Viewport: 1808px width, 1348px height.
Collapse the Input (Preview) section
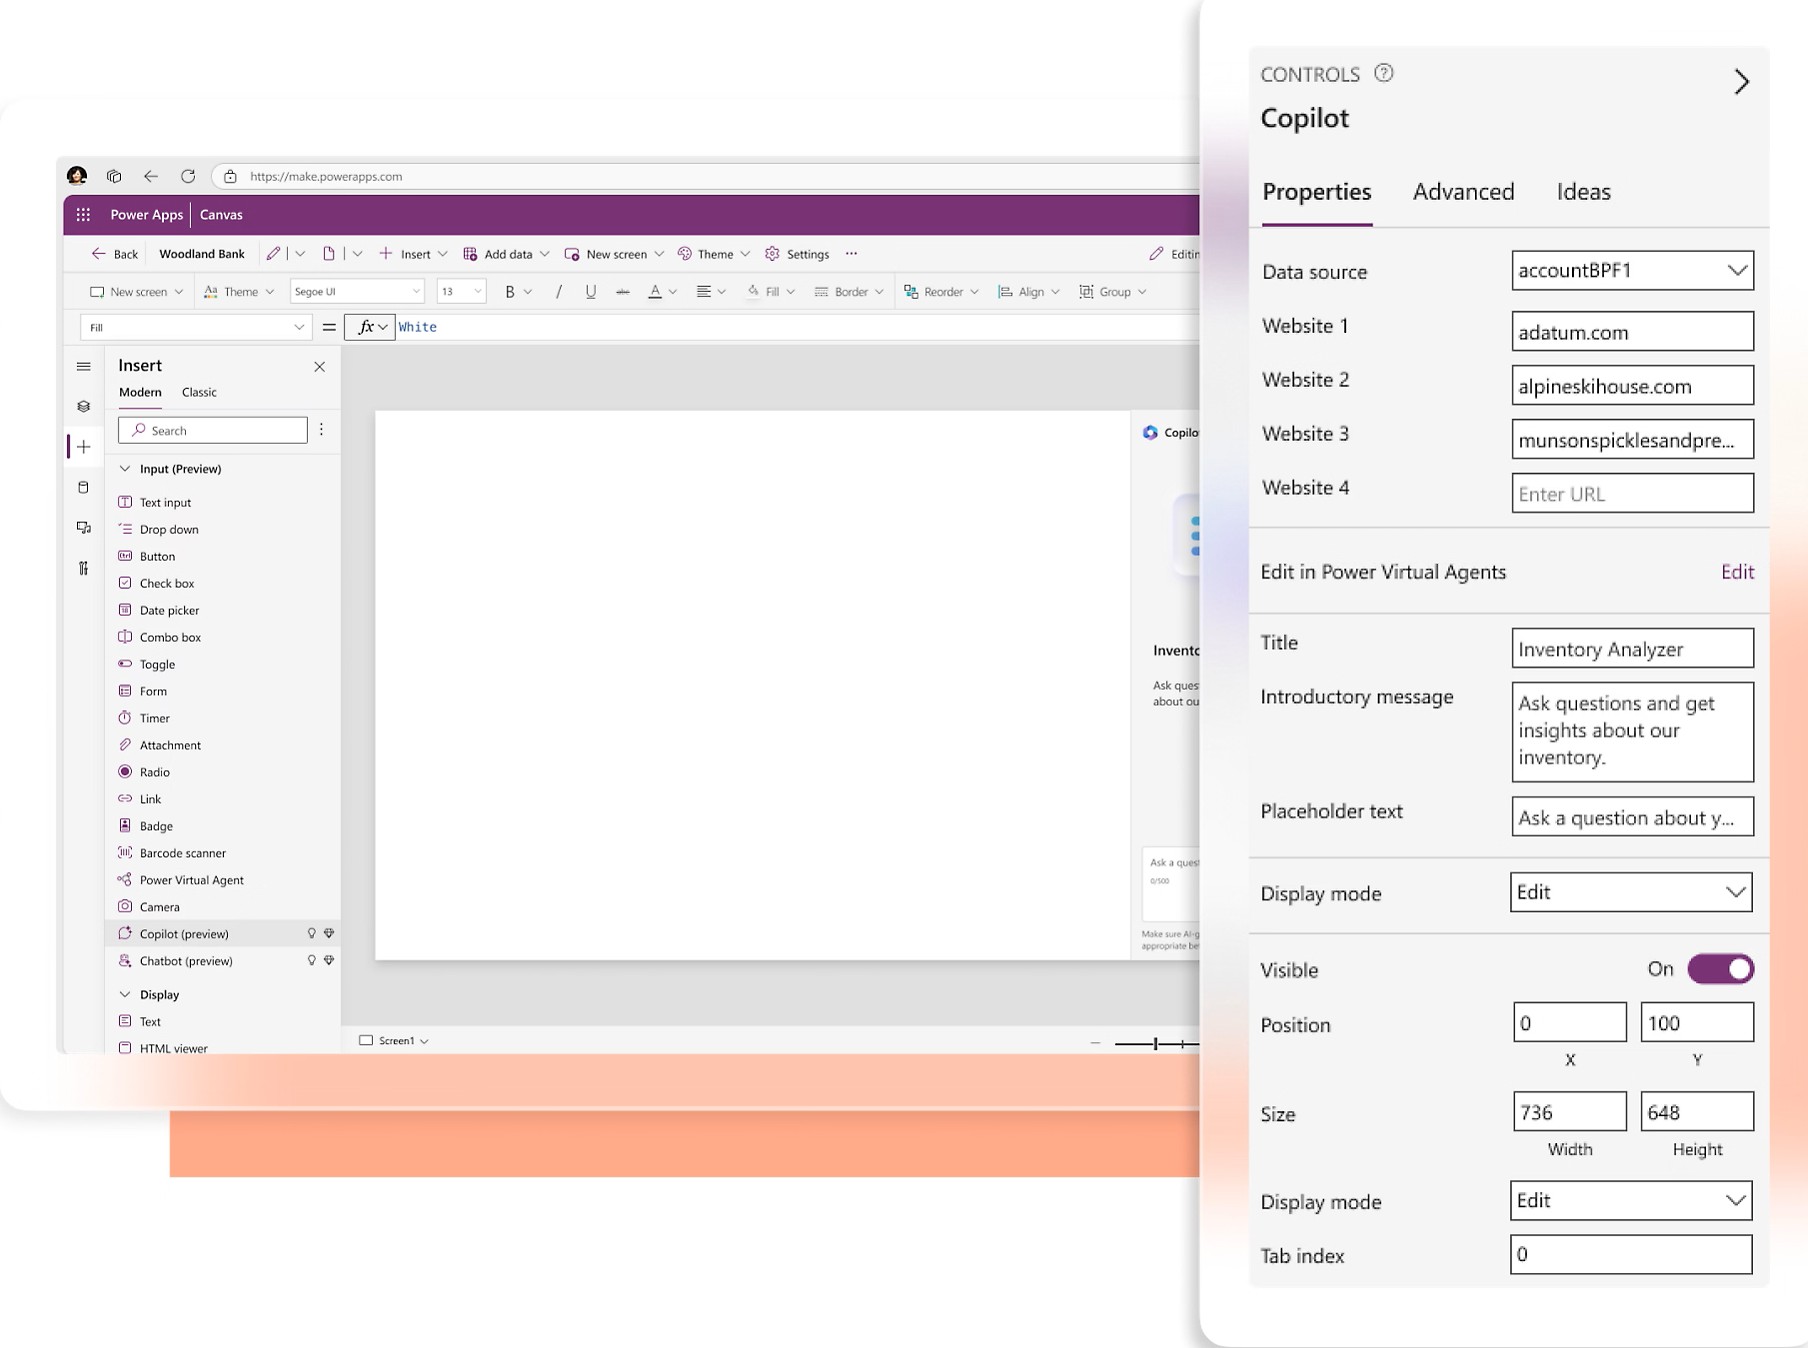coord(126,468)
